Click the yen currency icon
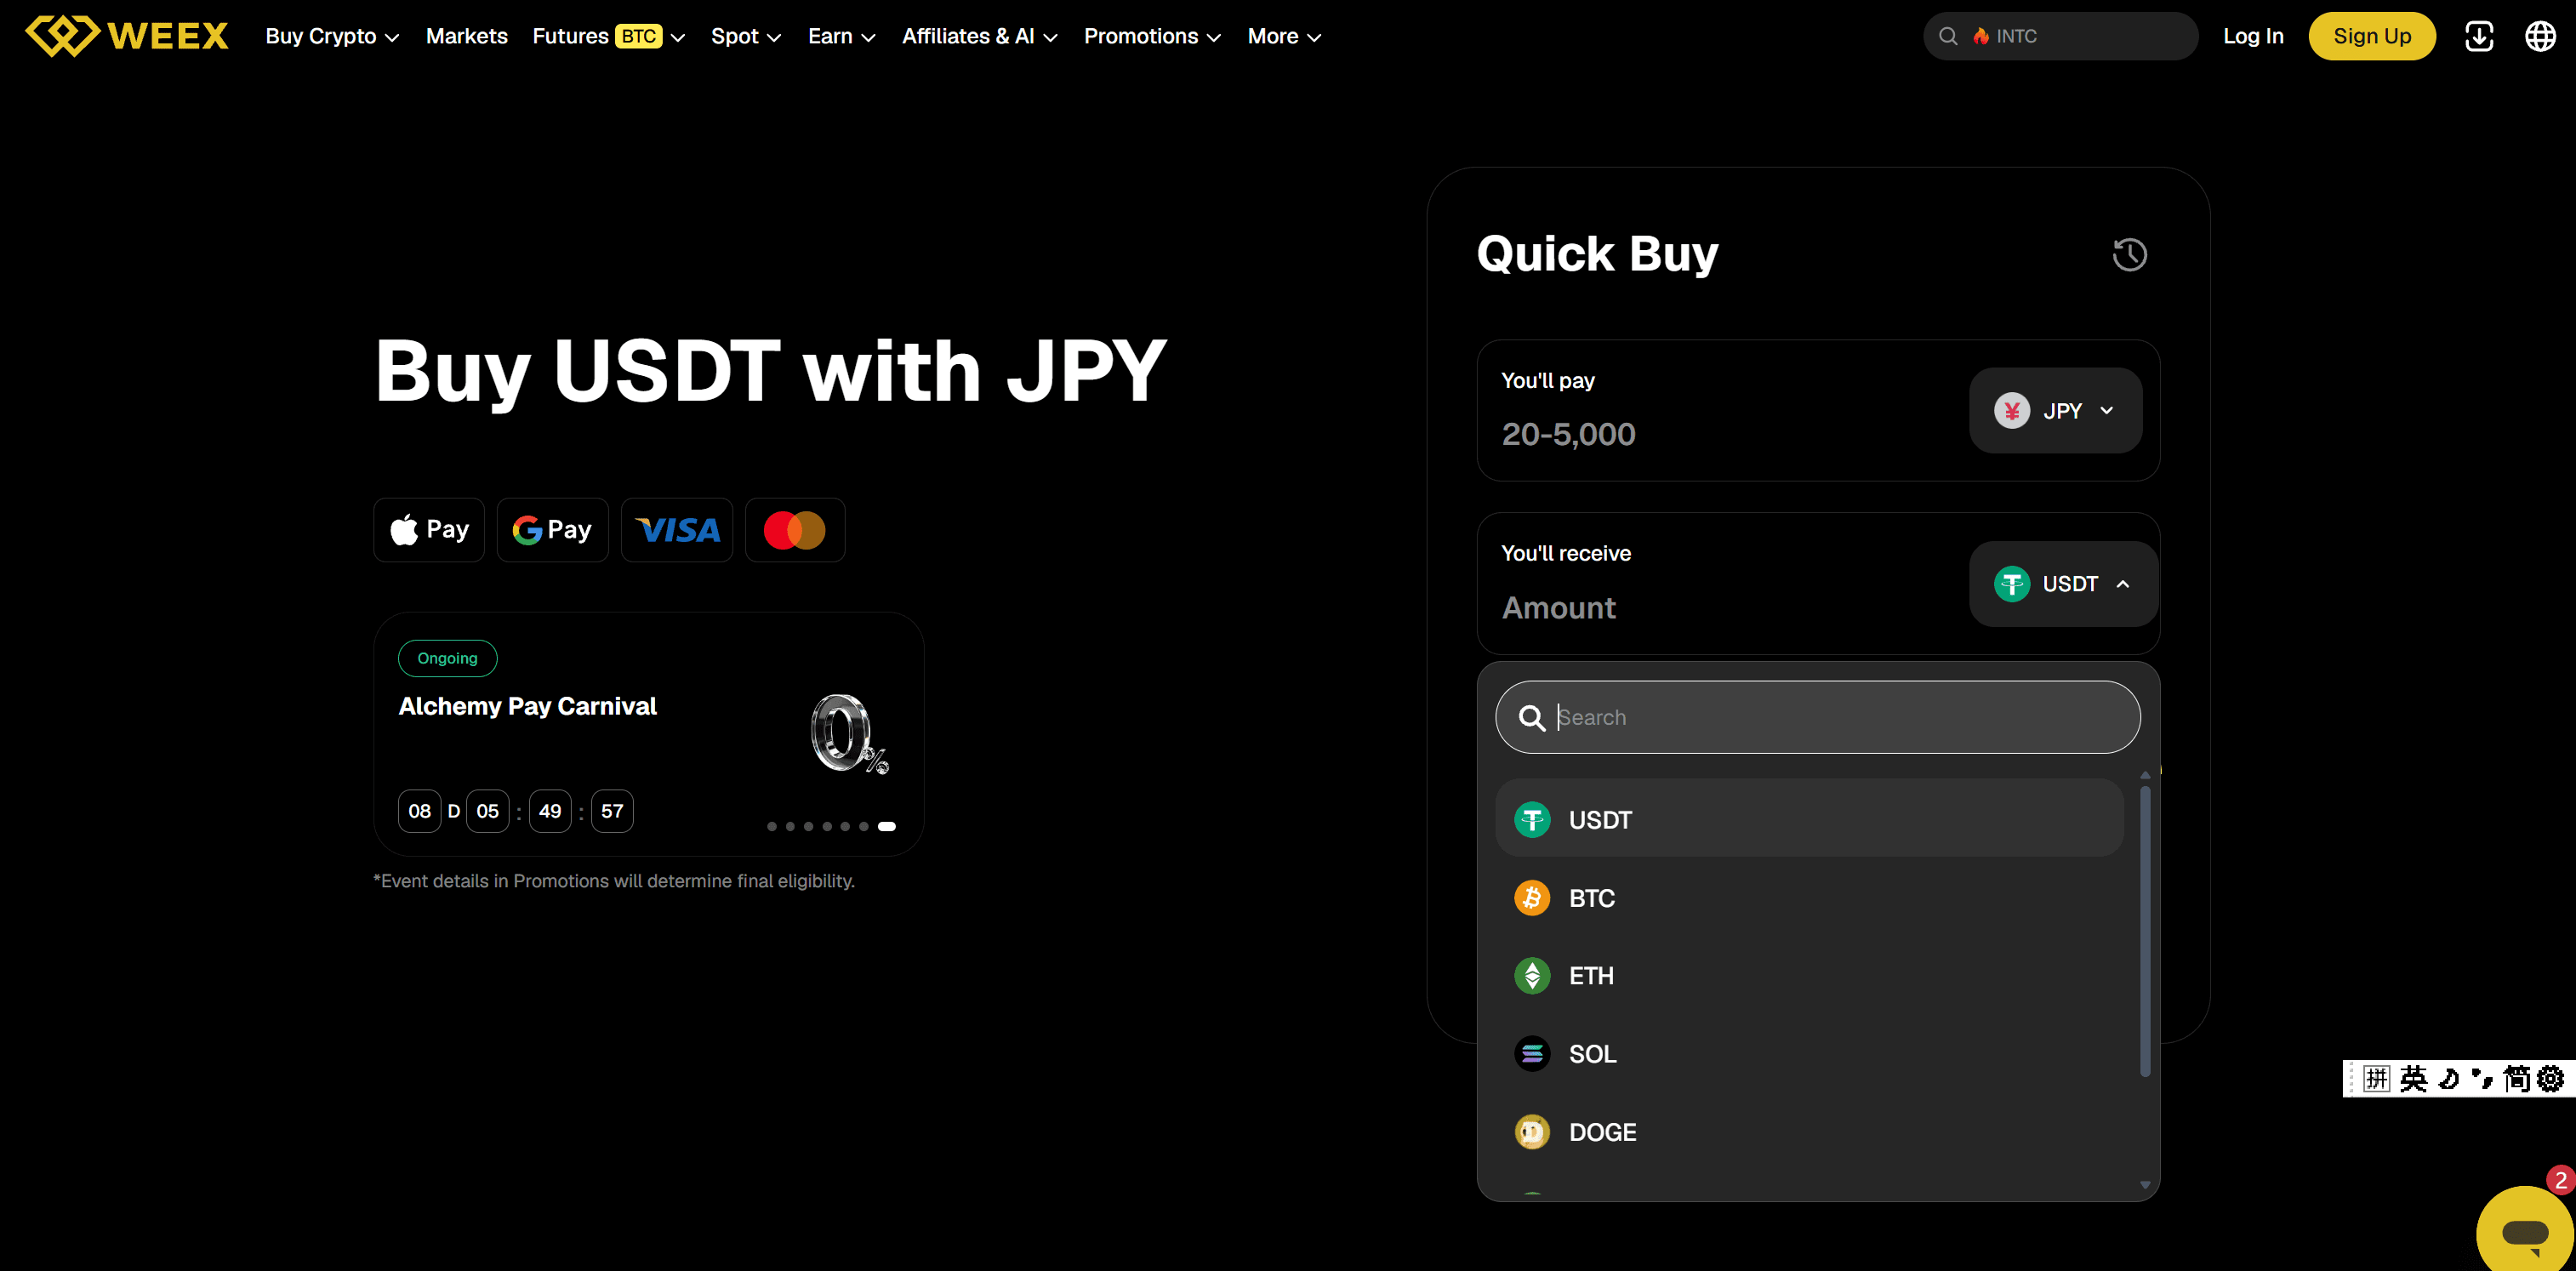Viewport: 2576px width, 1271px height. pos(2012,411)
